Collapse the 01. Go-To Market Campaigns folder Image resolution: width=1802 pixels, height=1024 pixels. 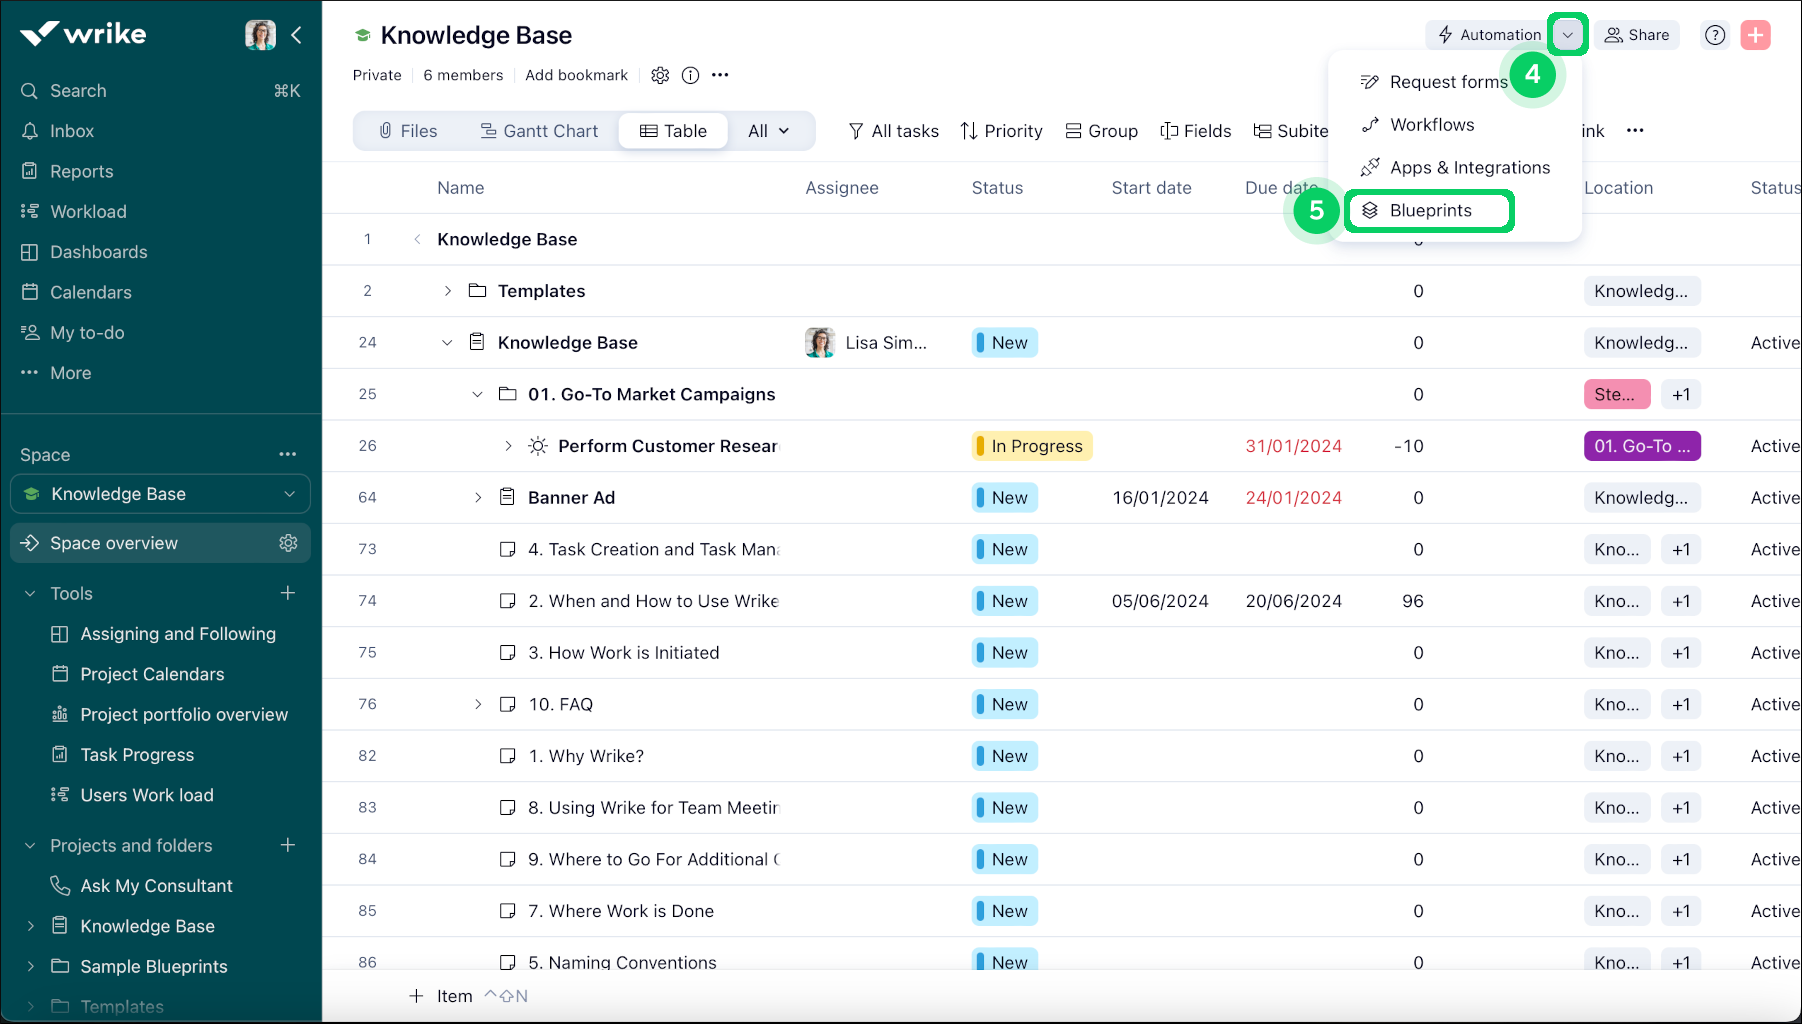tap(477, 394)
